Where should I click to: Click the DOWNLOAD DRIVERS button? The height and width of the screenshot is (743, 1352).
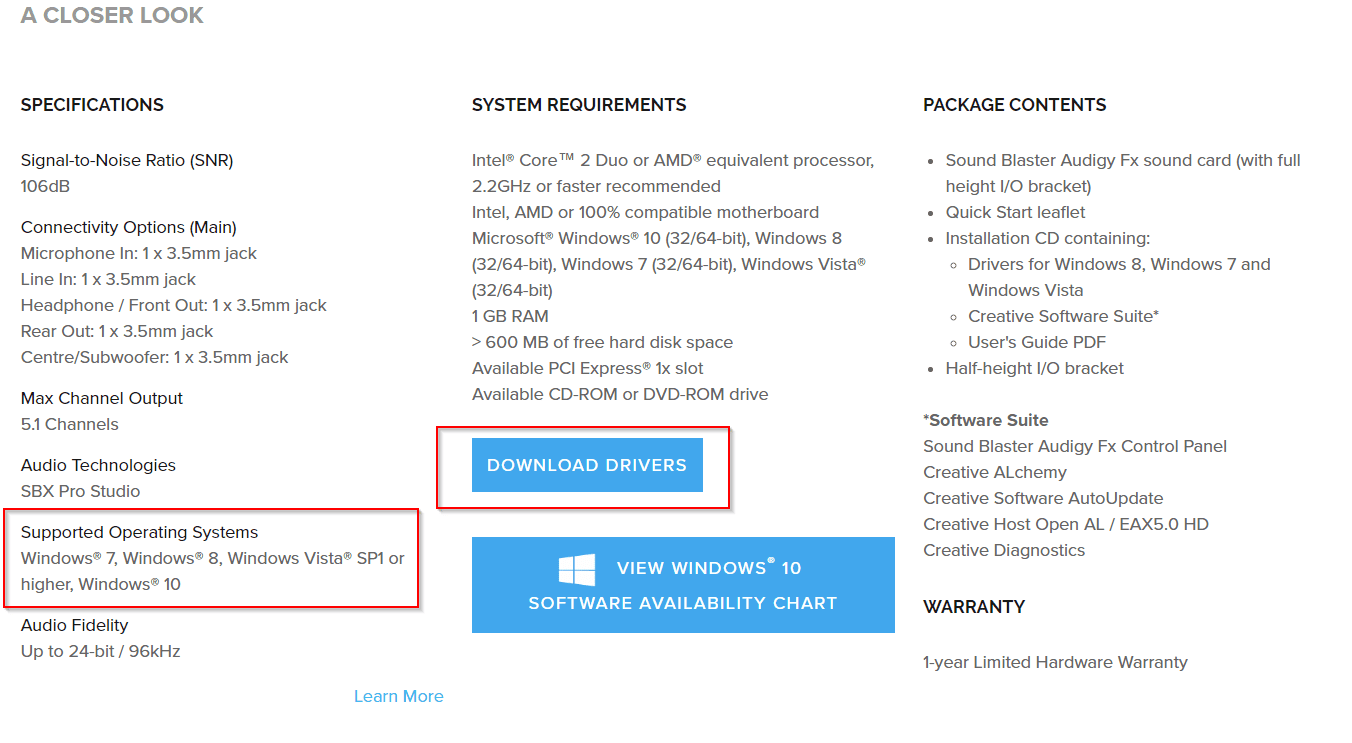(586, 464)
